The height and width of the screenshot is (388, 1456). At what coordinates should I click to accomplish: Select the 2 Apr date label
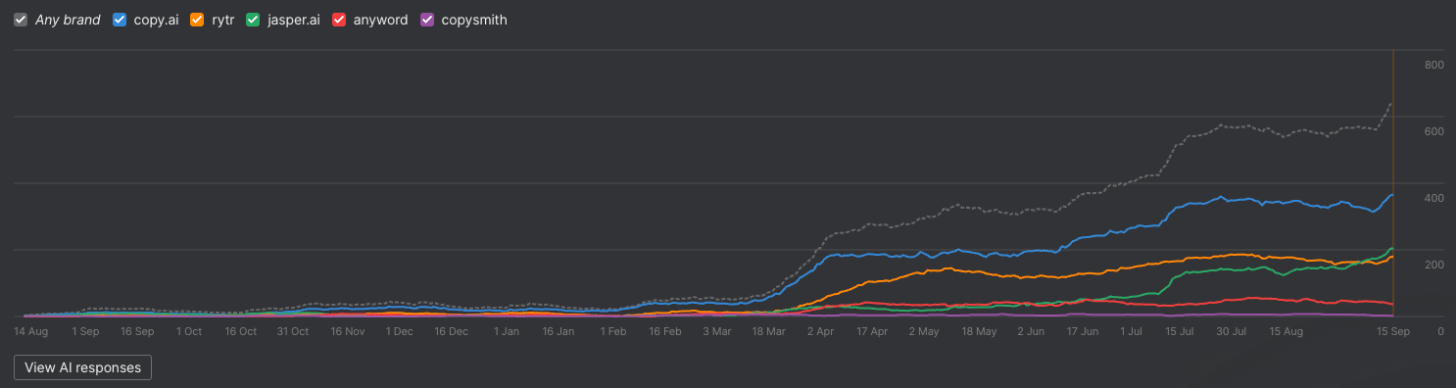(x=821, y=331)
